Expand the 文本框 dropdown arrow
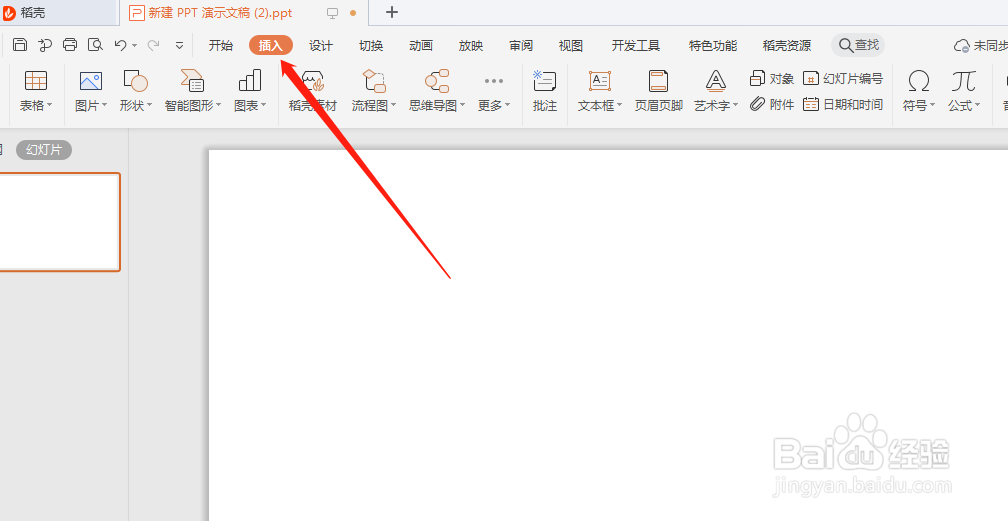This screenshot has height=521, width=1008. pos(620,105)
